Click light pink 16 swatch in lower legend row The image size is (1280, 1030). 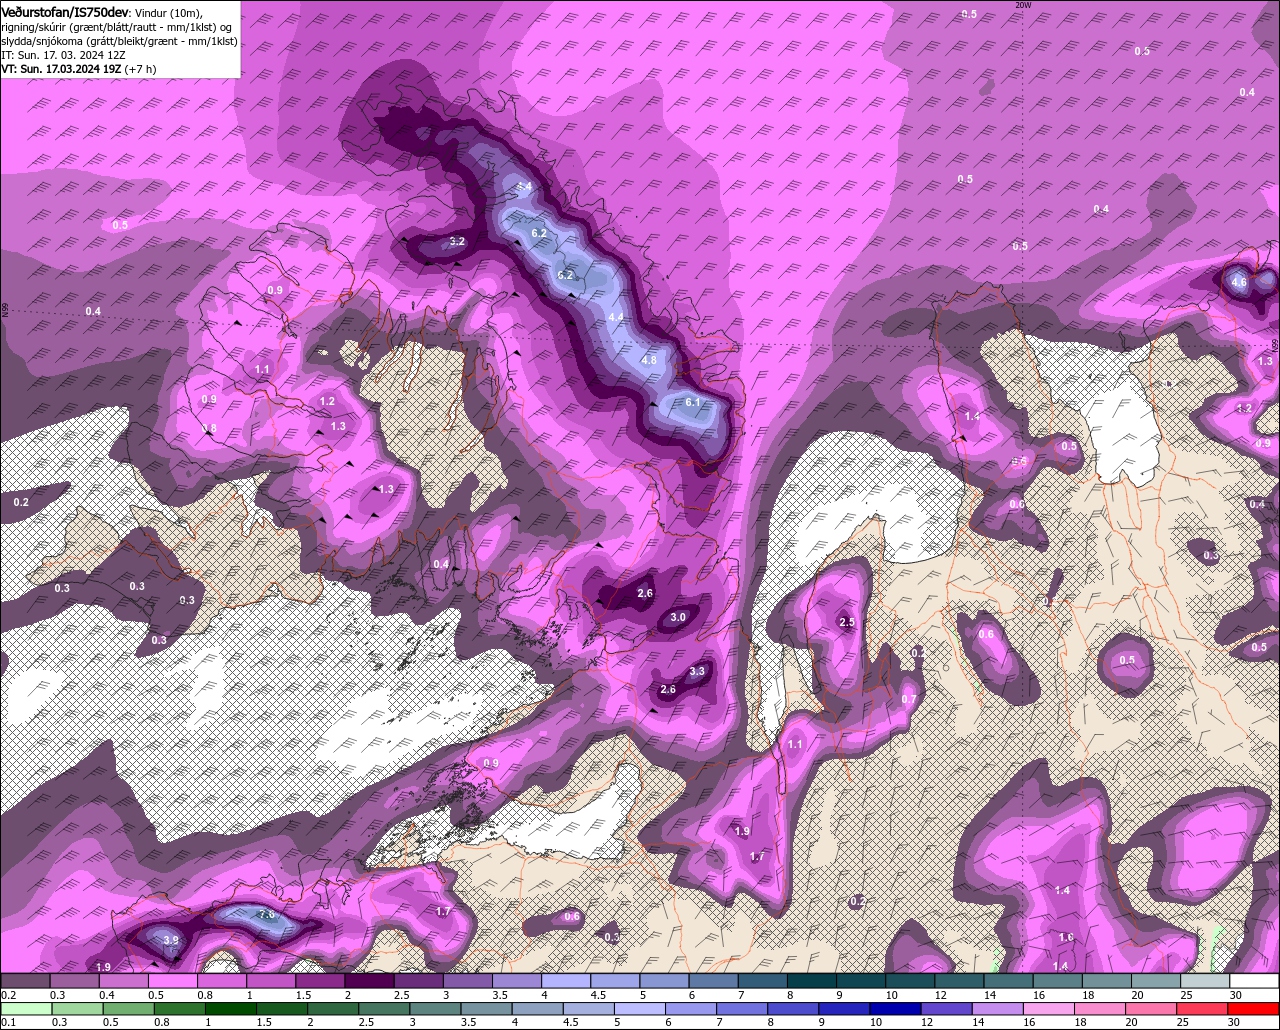(1049, 1008)
